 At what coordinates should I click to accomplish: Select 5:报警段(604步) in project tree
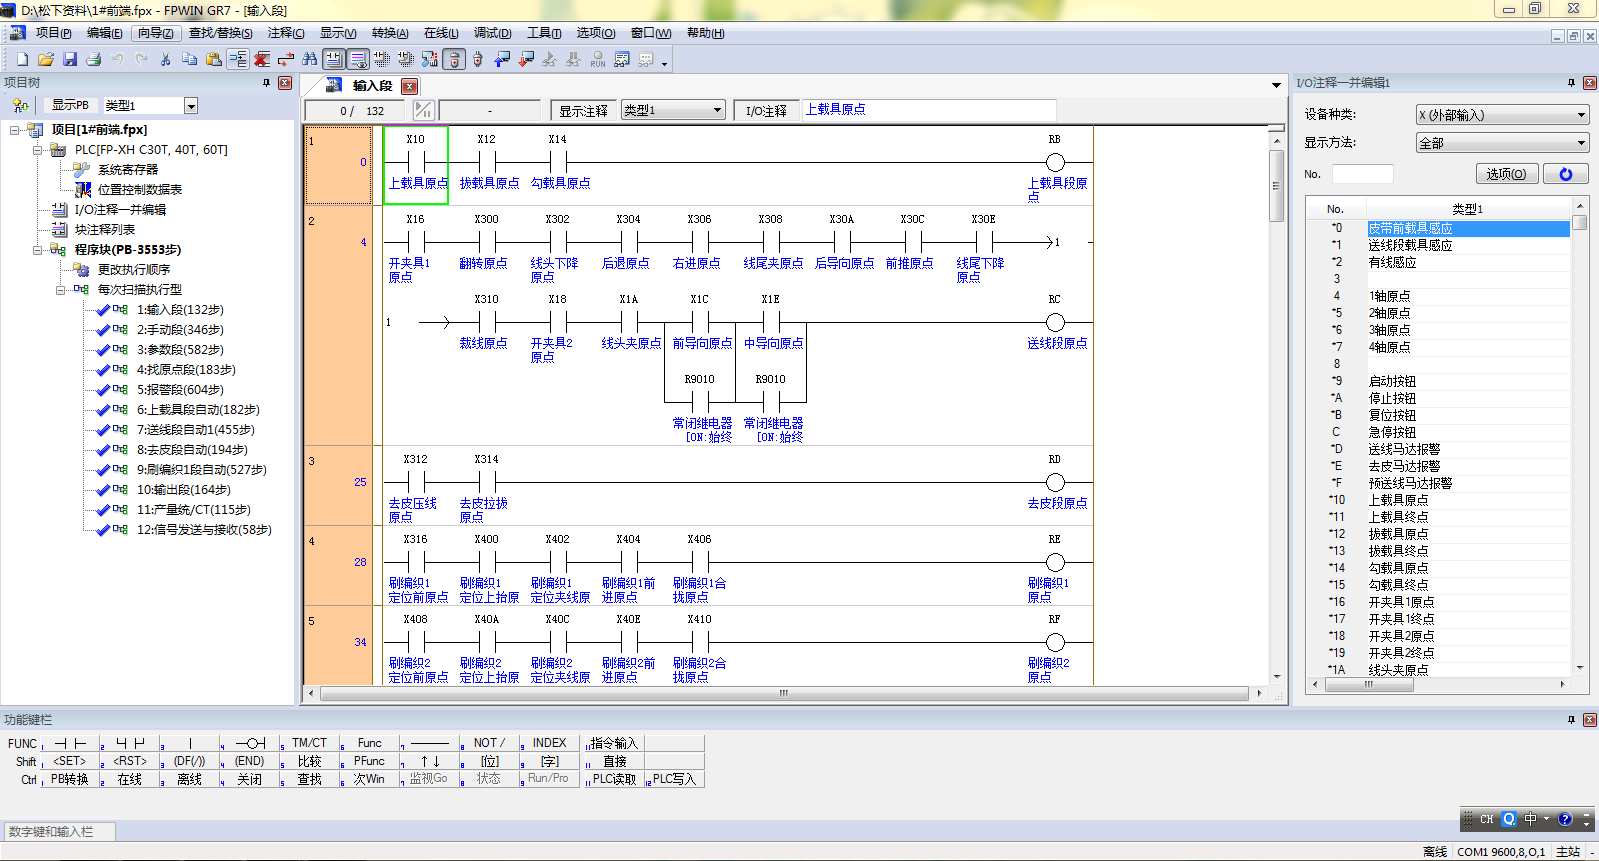click(180, 390)
